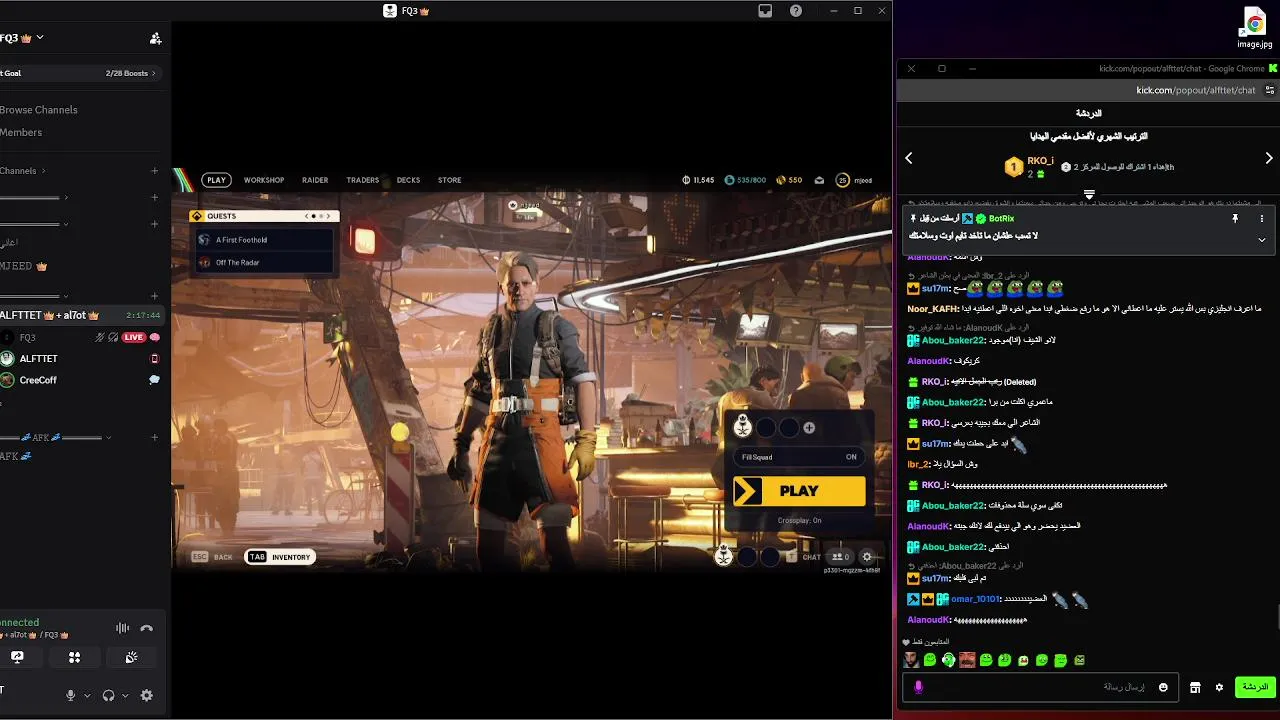This screenshot has width=1280, height=720.
Task: Open the Discord soundboard button
Action: click(131, 657)
